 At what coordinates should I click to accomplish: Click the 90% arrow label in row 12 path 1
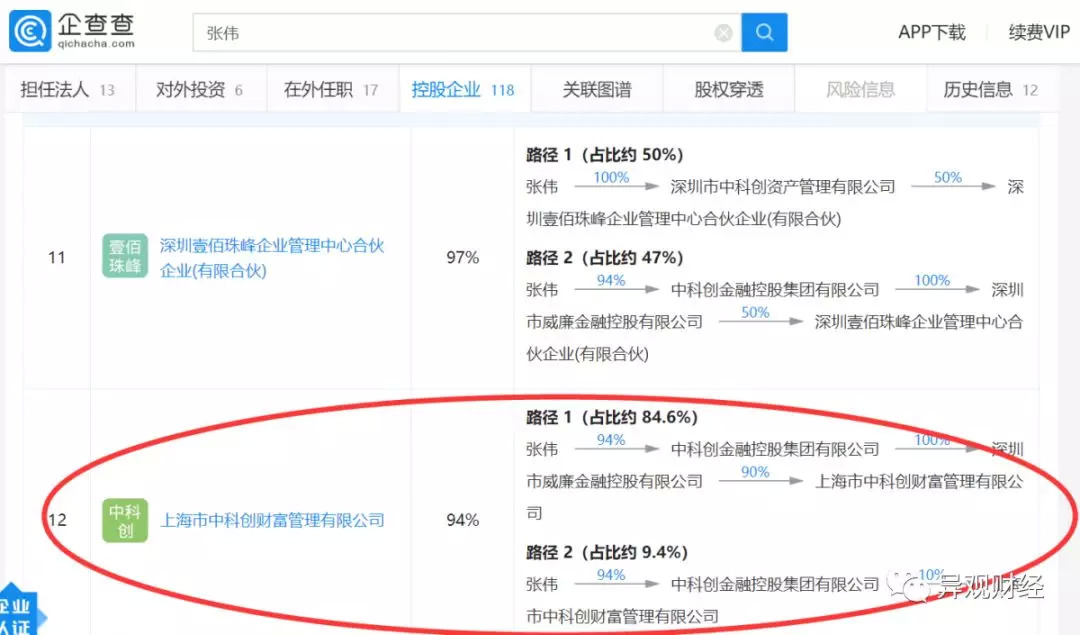[755, 472]
